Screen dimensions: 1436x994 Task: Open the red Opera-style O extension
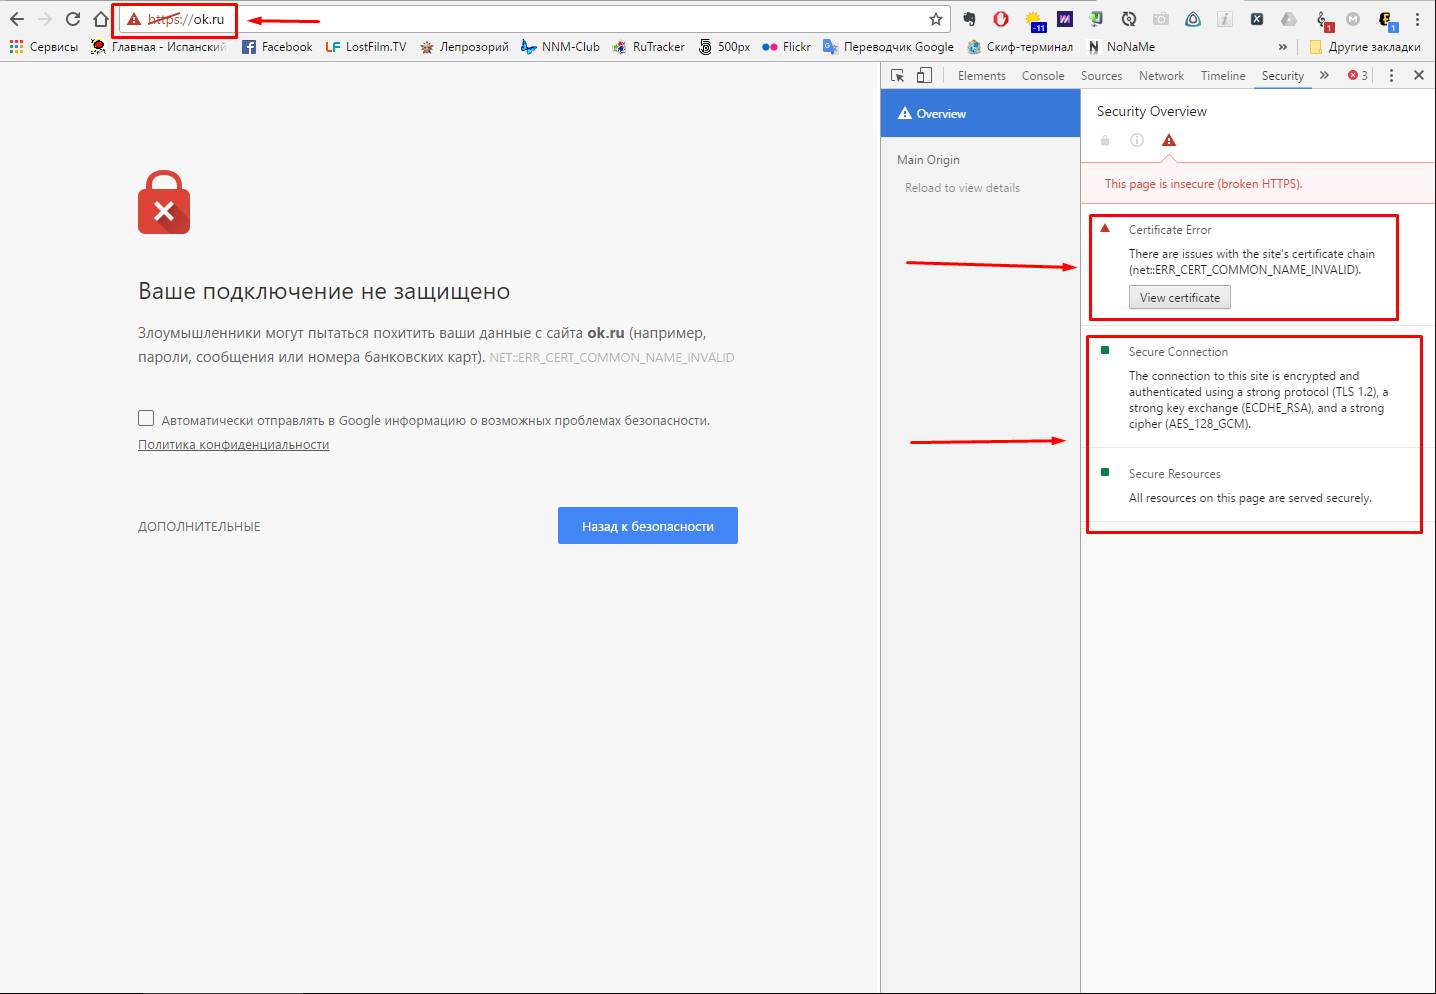1001,19
